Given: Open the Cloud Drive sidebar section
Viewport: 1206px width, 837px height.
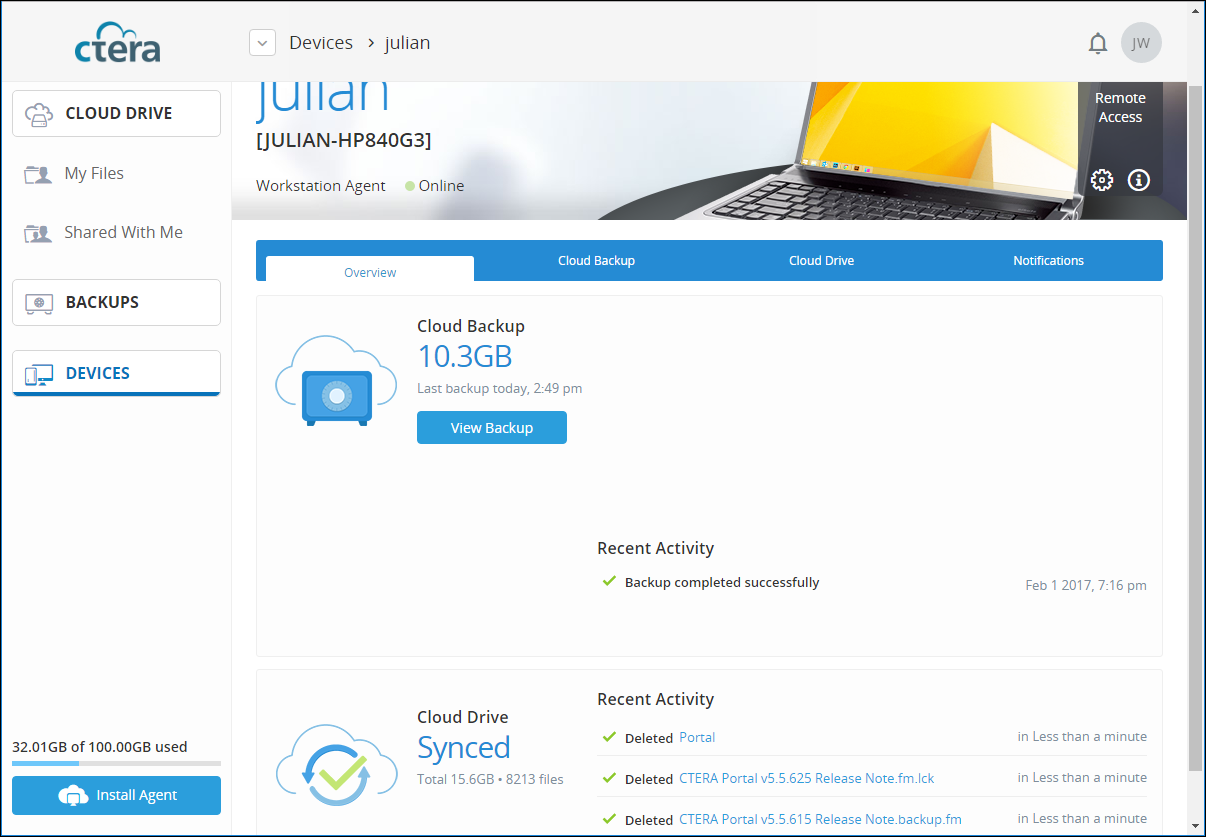Looking at the screenshot, I should [116, 113].
